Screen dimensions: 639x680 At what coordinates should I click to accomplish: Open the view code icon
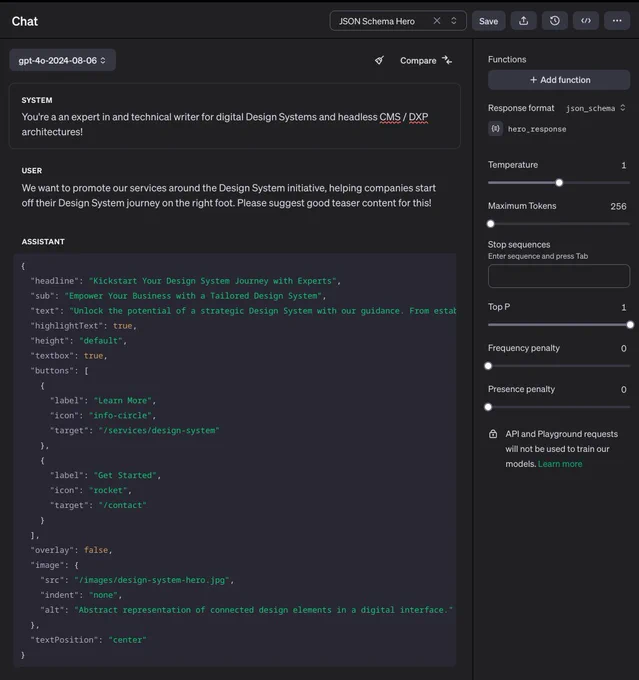(586, 21)
